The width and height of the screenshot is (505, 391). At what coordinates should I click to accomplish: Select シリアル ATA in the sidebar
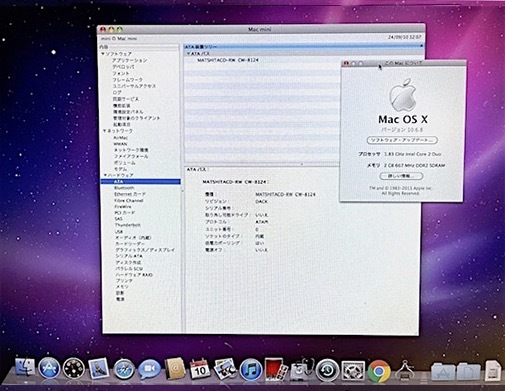(129, 256)
